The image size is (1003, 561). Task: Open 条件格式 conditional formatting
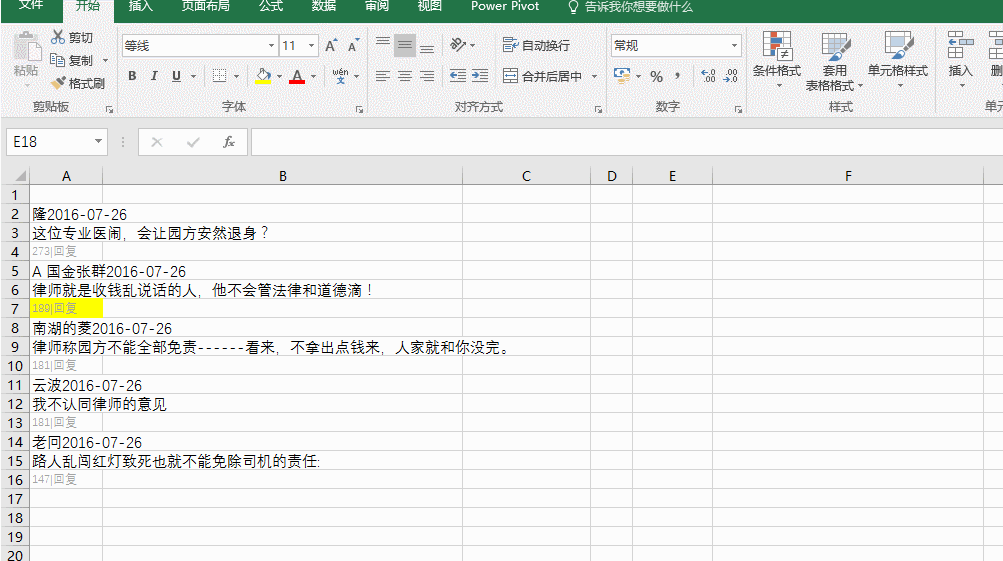click(x=777, y=60)
